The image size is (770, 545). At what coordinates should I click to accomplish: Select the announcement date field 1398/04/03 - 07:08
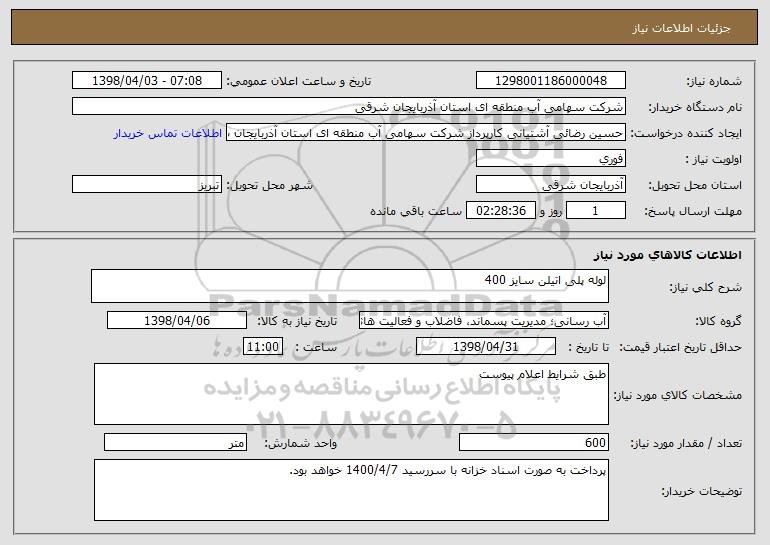pyautogui.click(x=147, y=80)
